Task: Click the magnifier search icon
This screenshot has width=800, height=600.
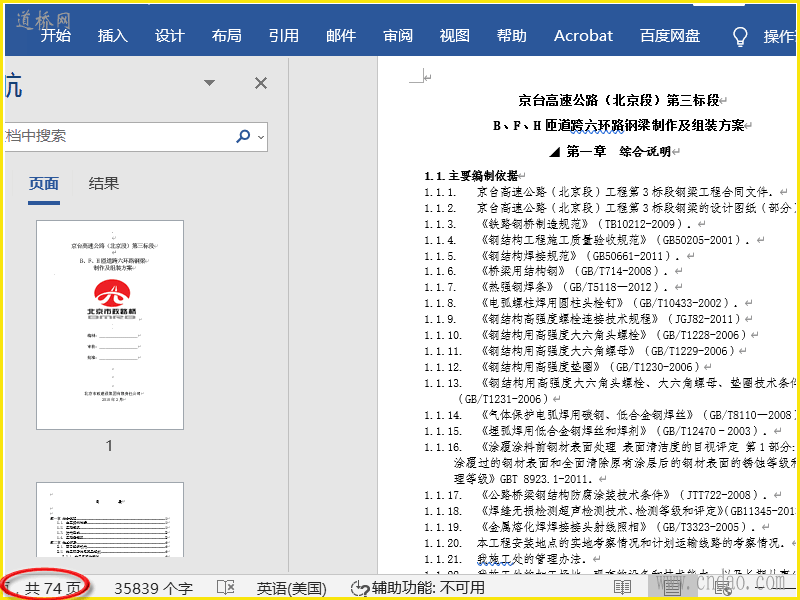Action: [x=243, y=136]
